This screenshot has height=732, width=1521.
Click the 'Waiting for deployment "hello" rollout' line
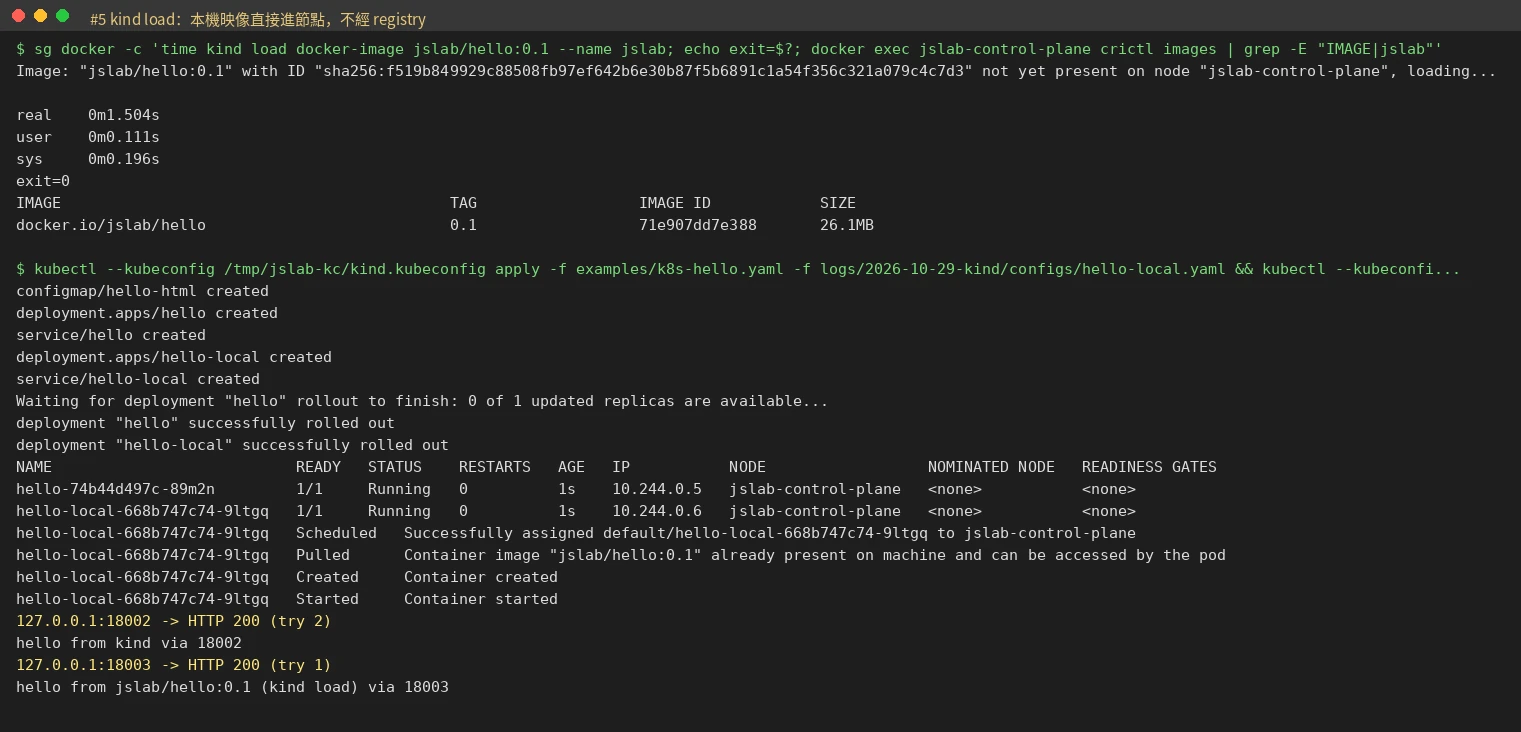tap(422, 401)
